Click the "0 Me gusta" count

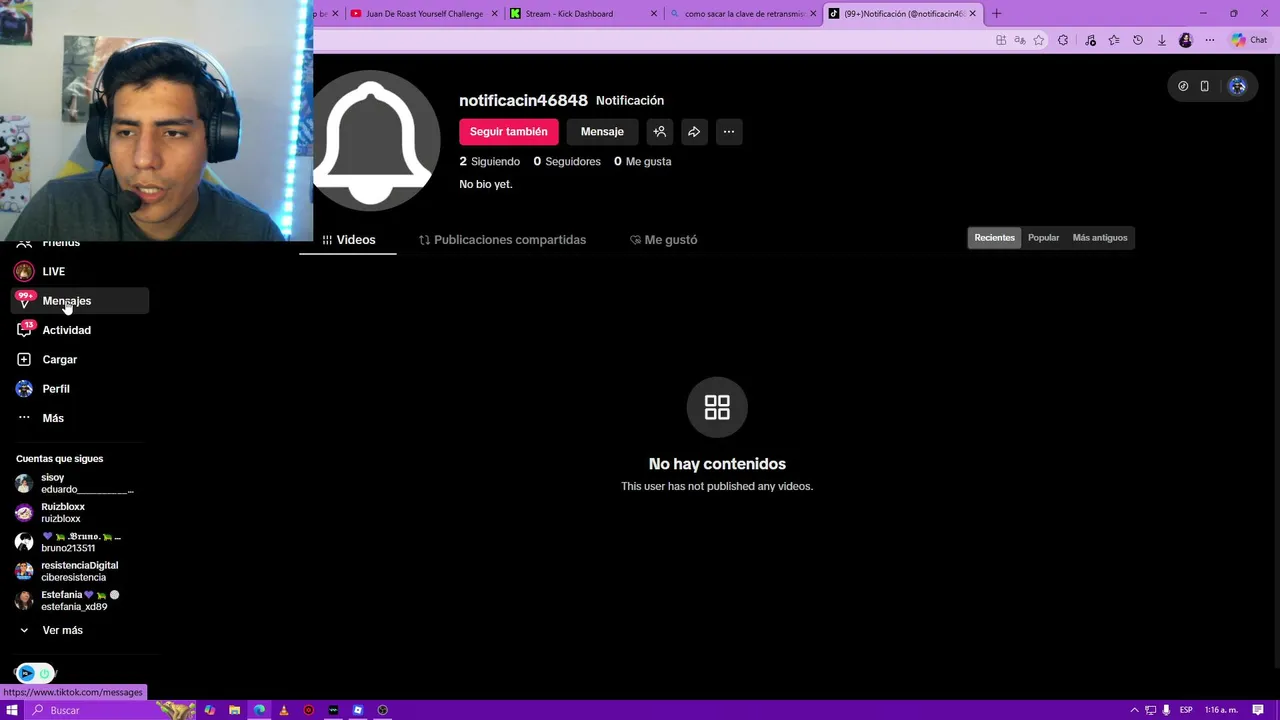(643, 161)
